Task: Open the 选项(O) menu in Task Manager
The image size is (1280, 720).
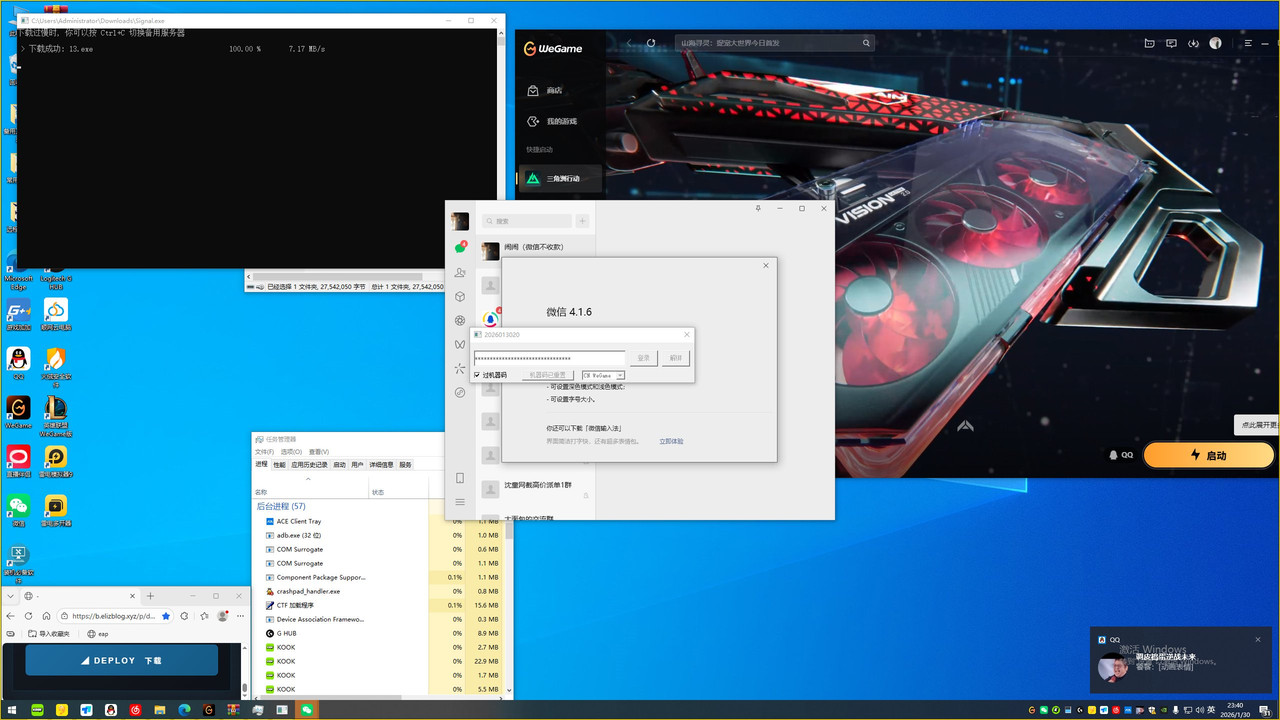Action: (x=291, y=452)
